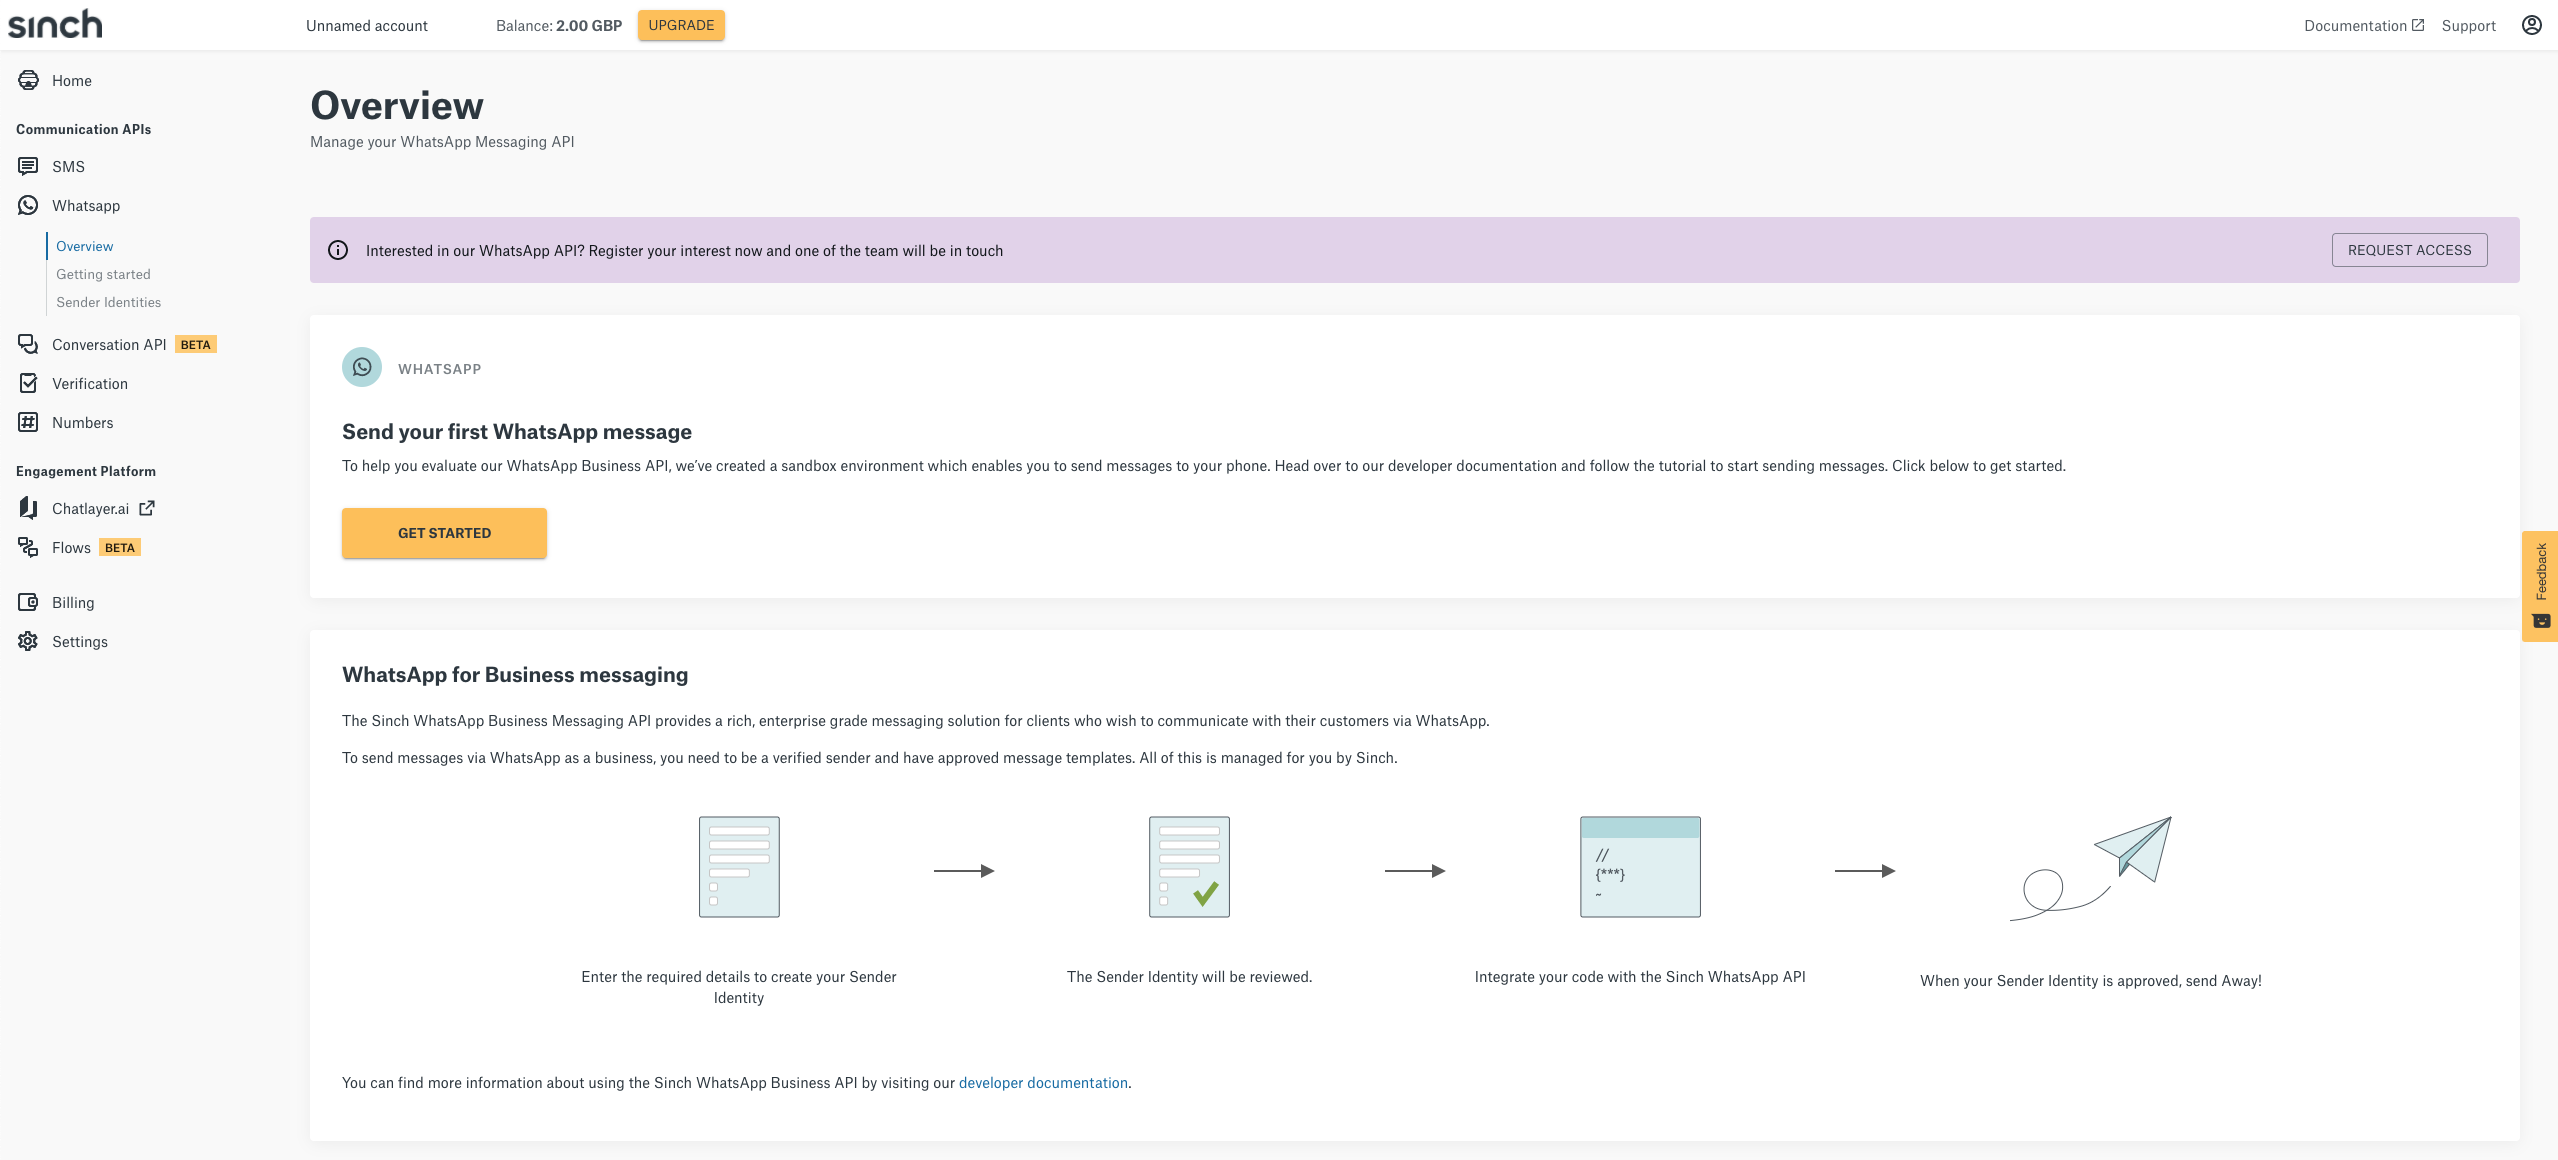Click the Whatsapp sidebar icon
This screenshot has height=1160, width=2558.
pos(28,205)
